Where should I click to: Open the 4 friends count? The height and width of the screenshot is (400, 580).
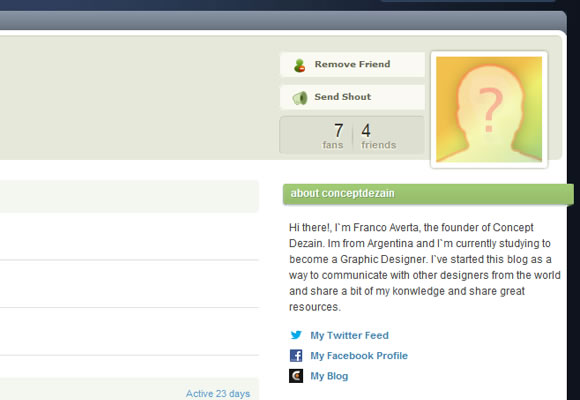(378, 136)
